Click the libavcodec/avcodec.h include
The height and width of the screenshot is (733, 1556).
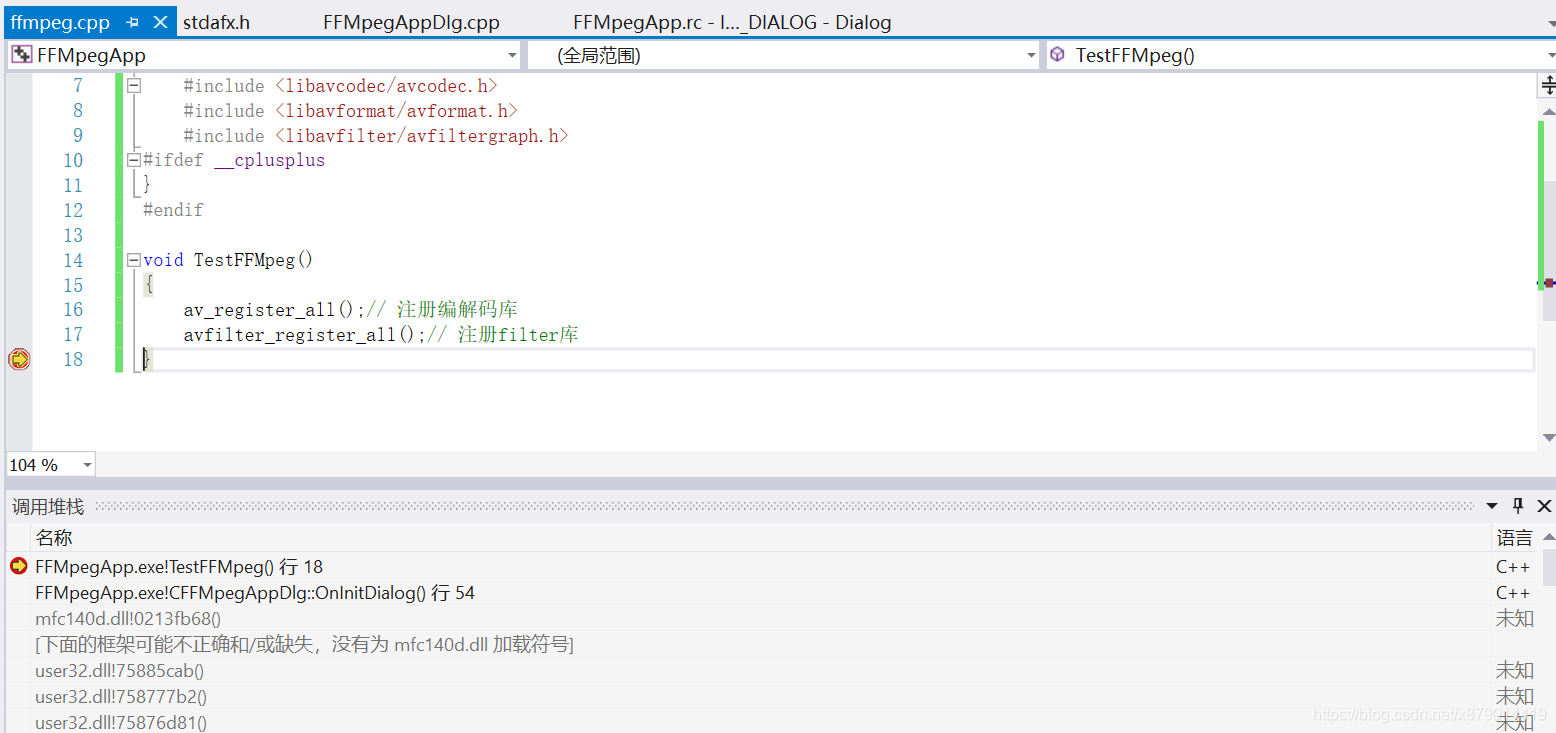point(385,86)
